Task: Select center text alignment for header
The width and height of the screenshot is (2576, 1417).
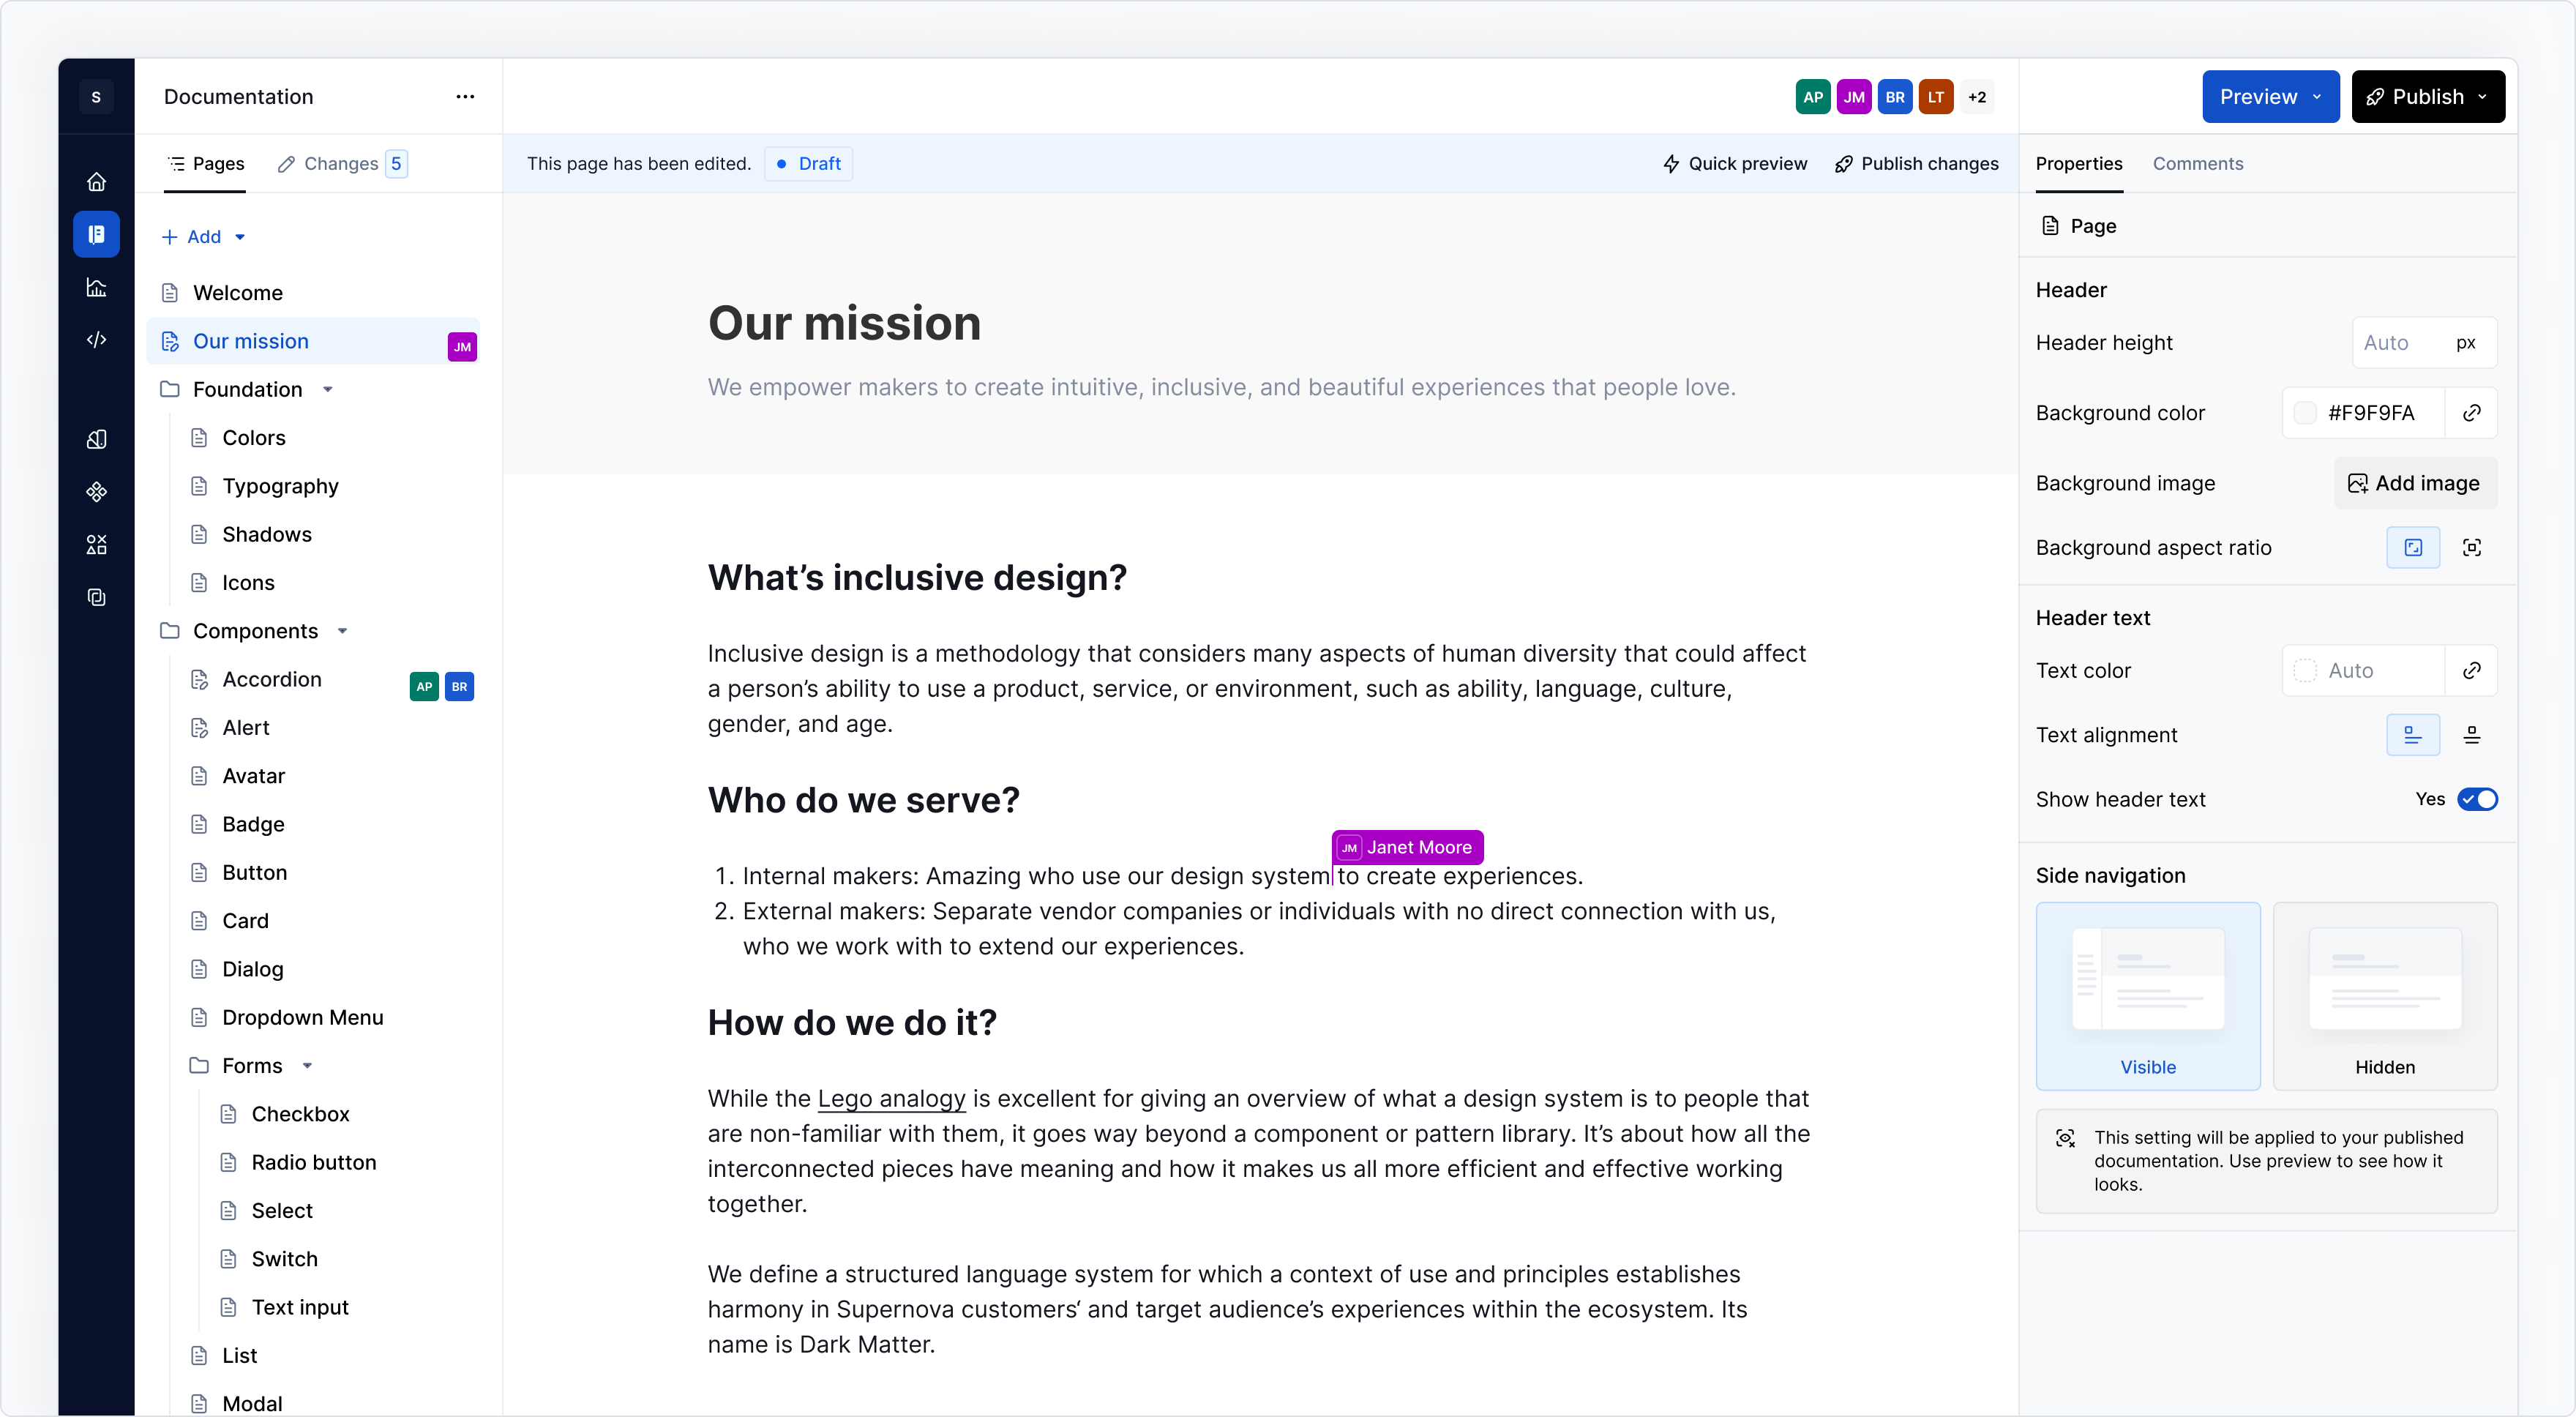Action: pos(2473,734)
